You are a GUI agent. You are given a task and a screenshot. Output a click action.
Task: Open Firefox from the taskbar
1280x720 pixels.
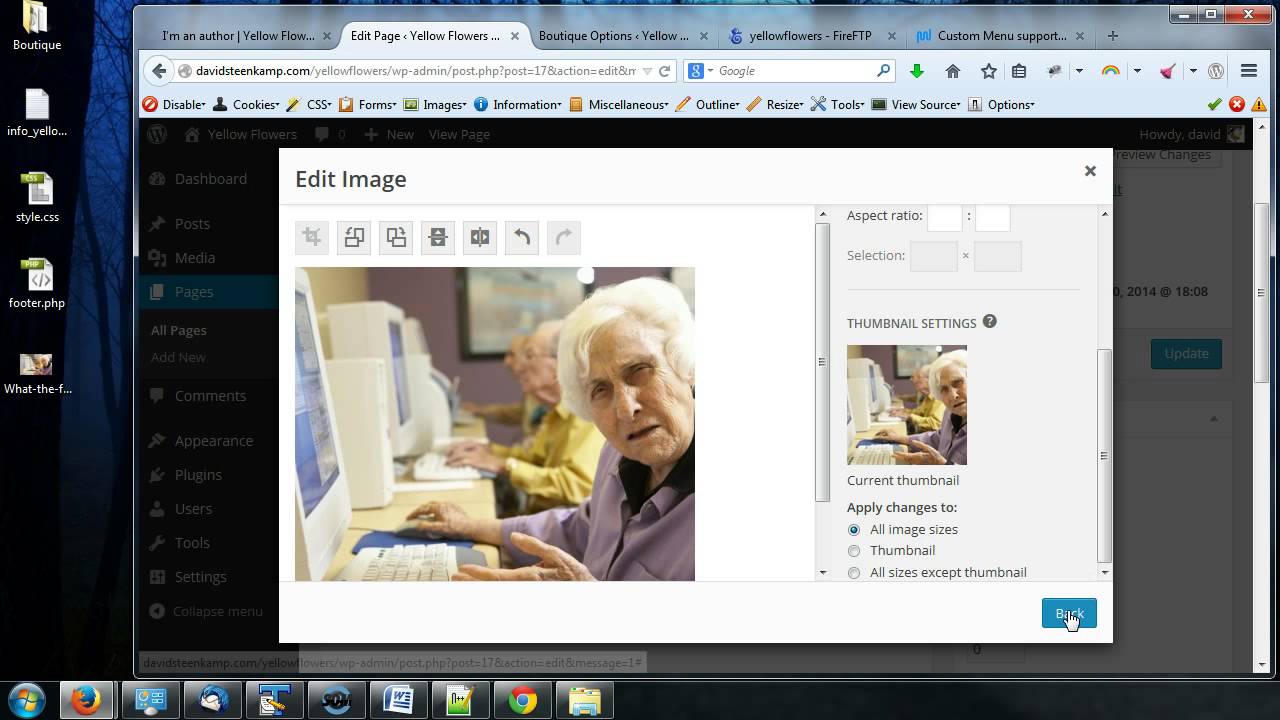coord(87,700)
